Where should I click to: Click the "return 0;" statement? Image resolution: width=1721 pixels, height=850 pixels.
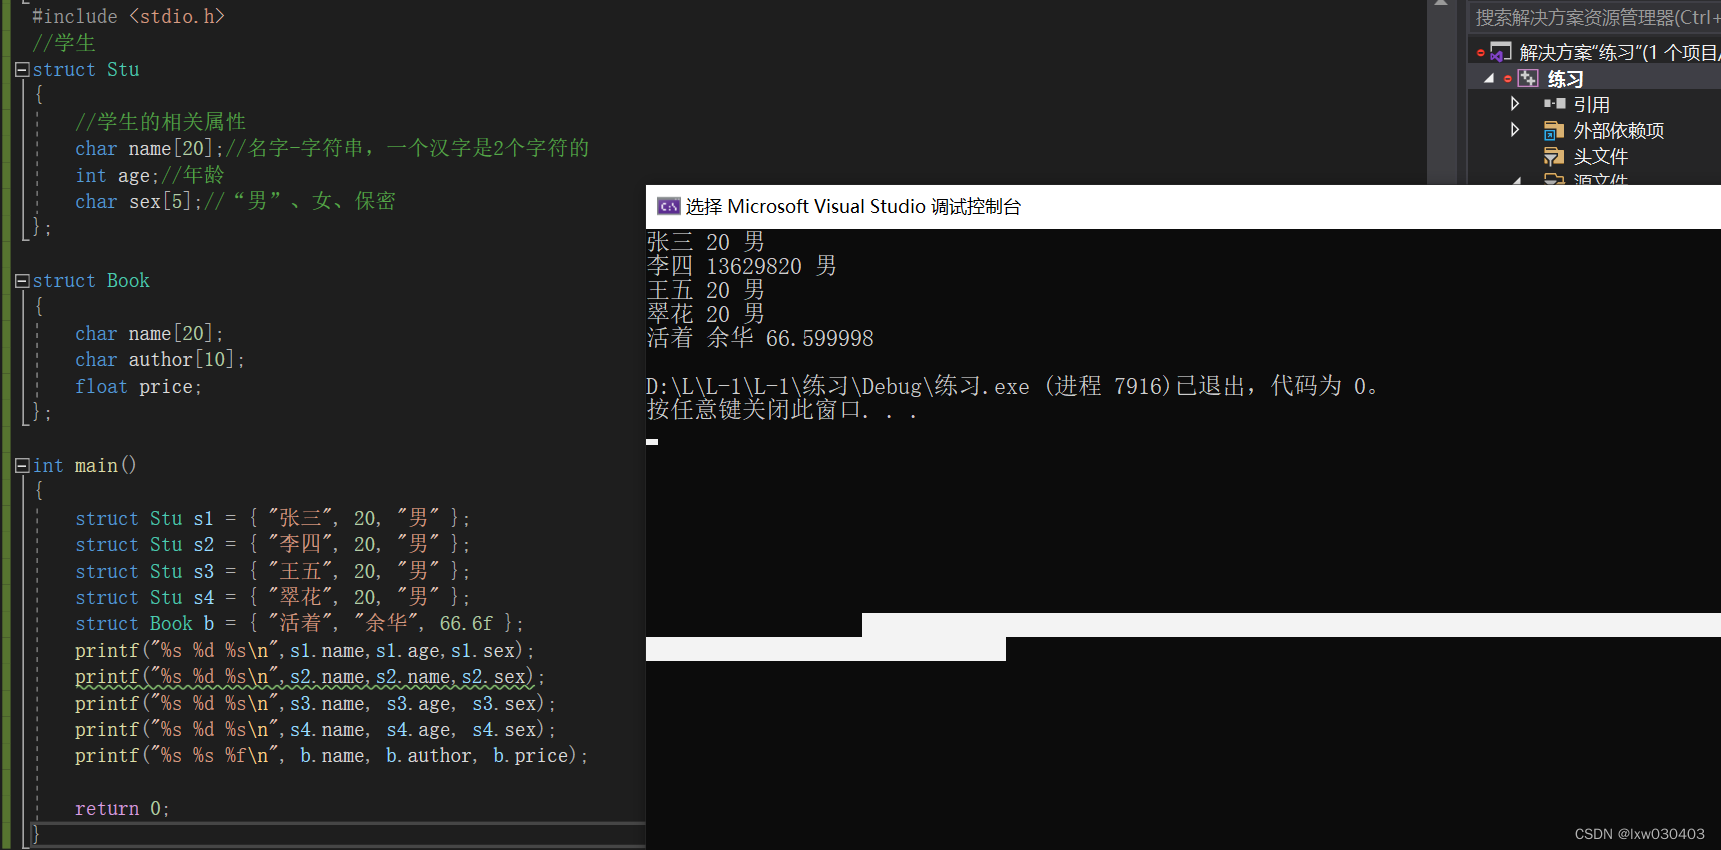(x=122, y=808)
